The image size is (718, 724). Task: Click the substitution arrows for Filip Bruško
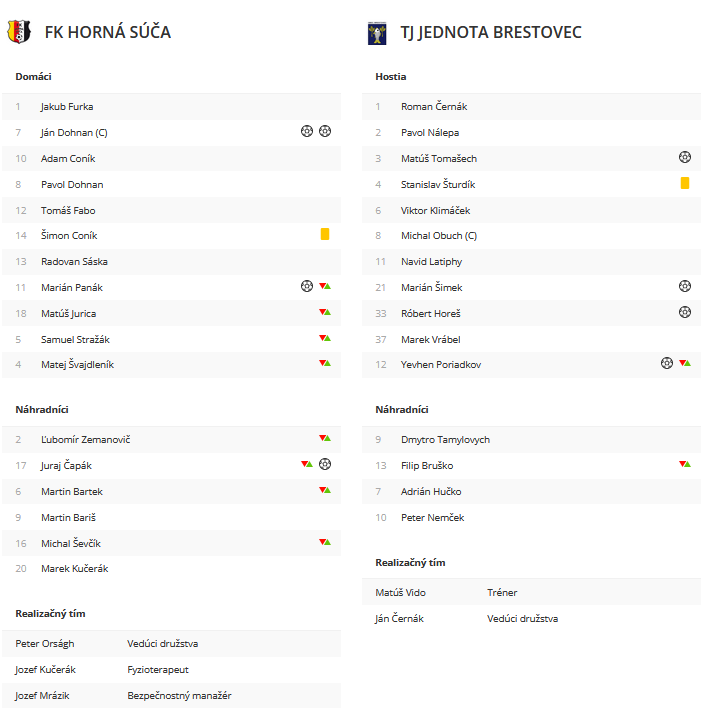684,464
